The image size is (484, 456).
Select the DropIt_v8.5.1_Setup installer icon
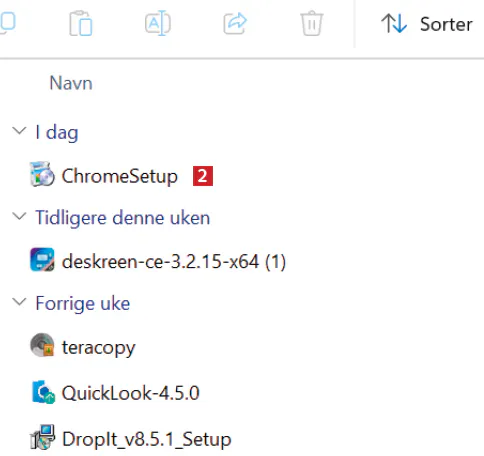point(43,437)
